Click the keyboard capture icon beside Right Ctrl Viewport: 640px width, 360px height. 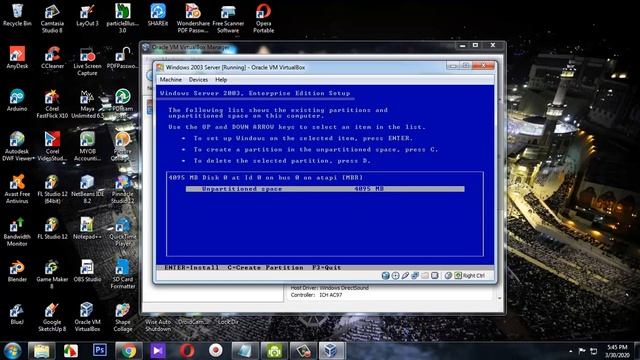458,276
